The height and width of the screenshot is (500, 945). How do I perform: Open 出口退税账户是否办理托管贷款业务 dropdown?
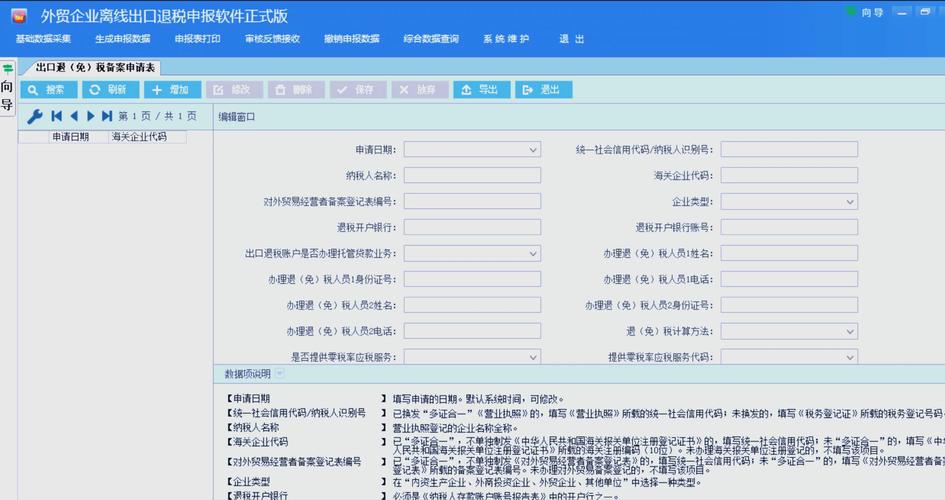[x=533, y=254]
